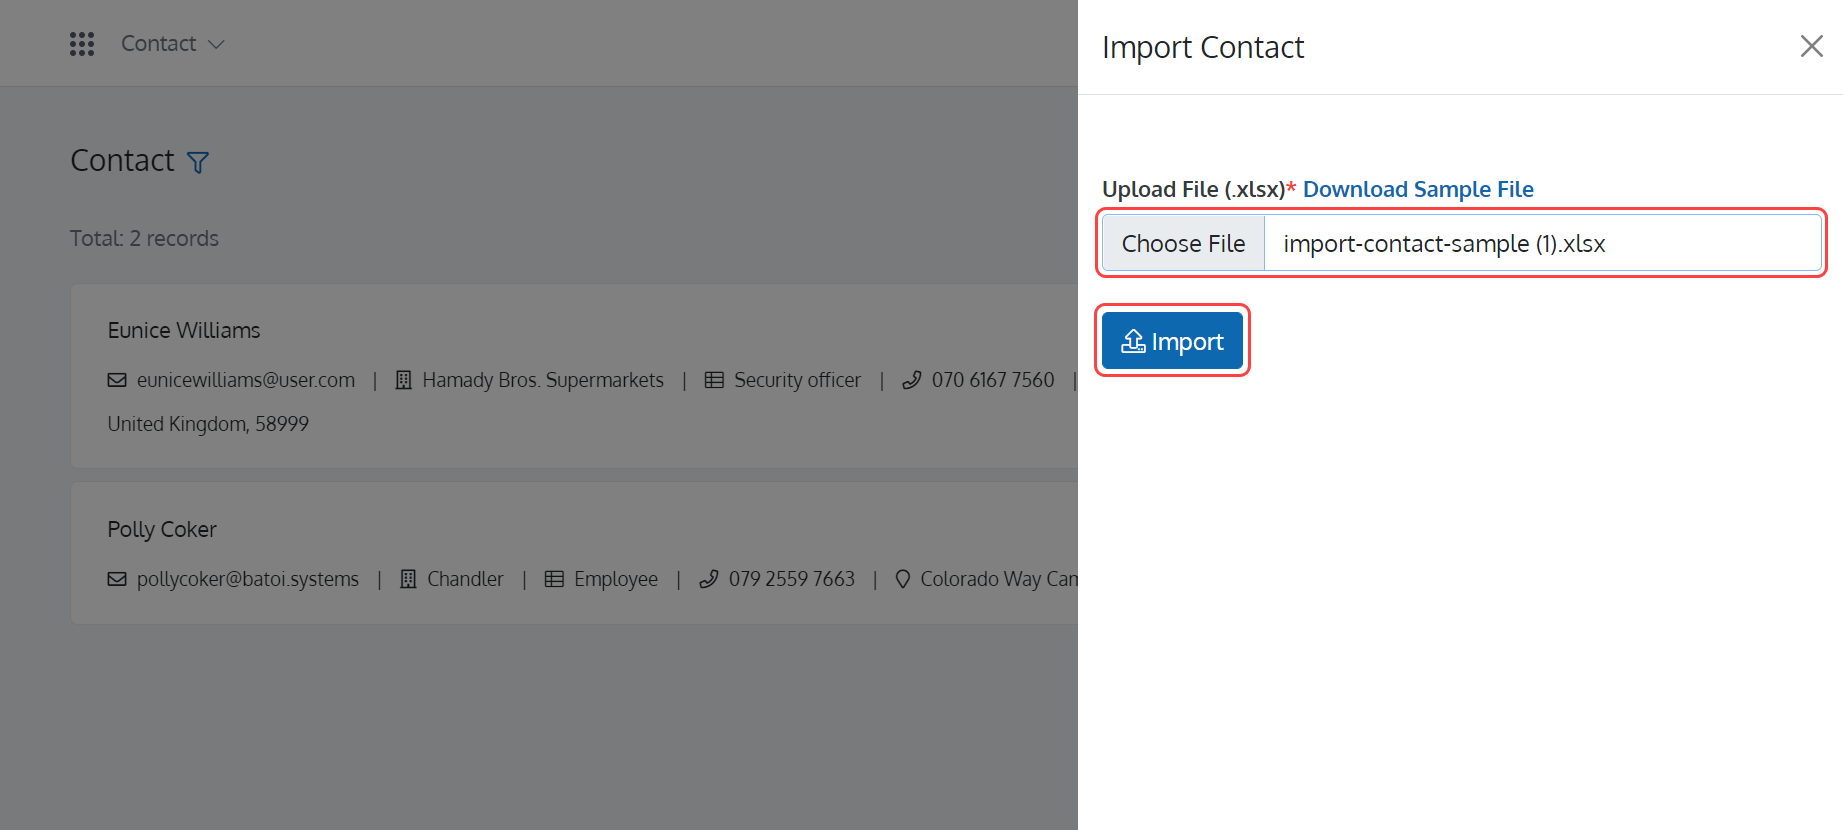Click the envelope icon next to eunicewilliams@user.com
Screen dimensions: 1843x830
tap(117, 380)
